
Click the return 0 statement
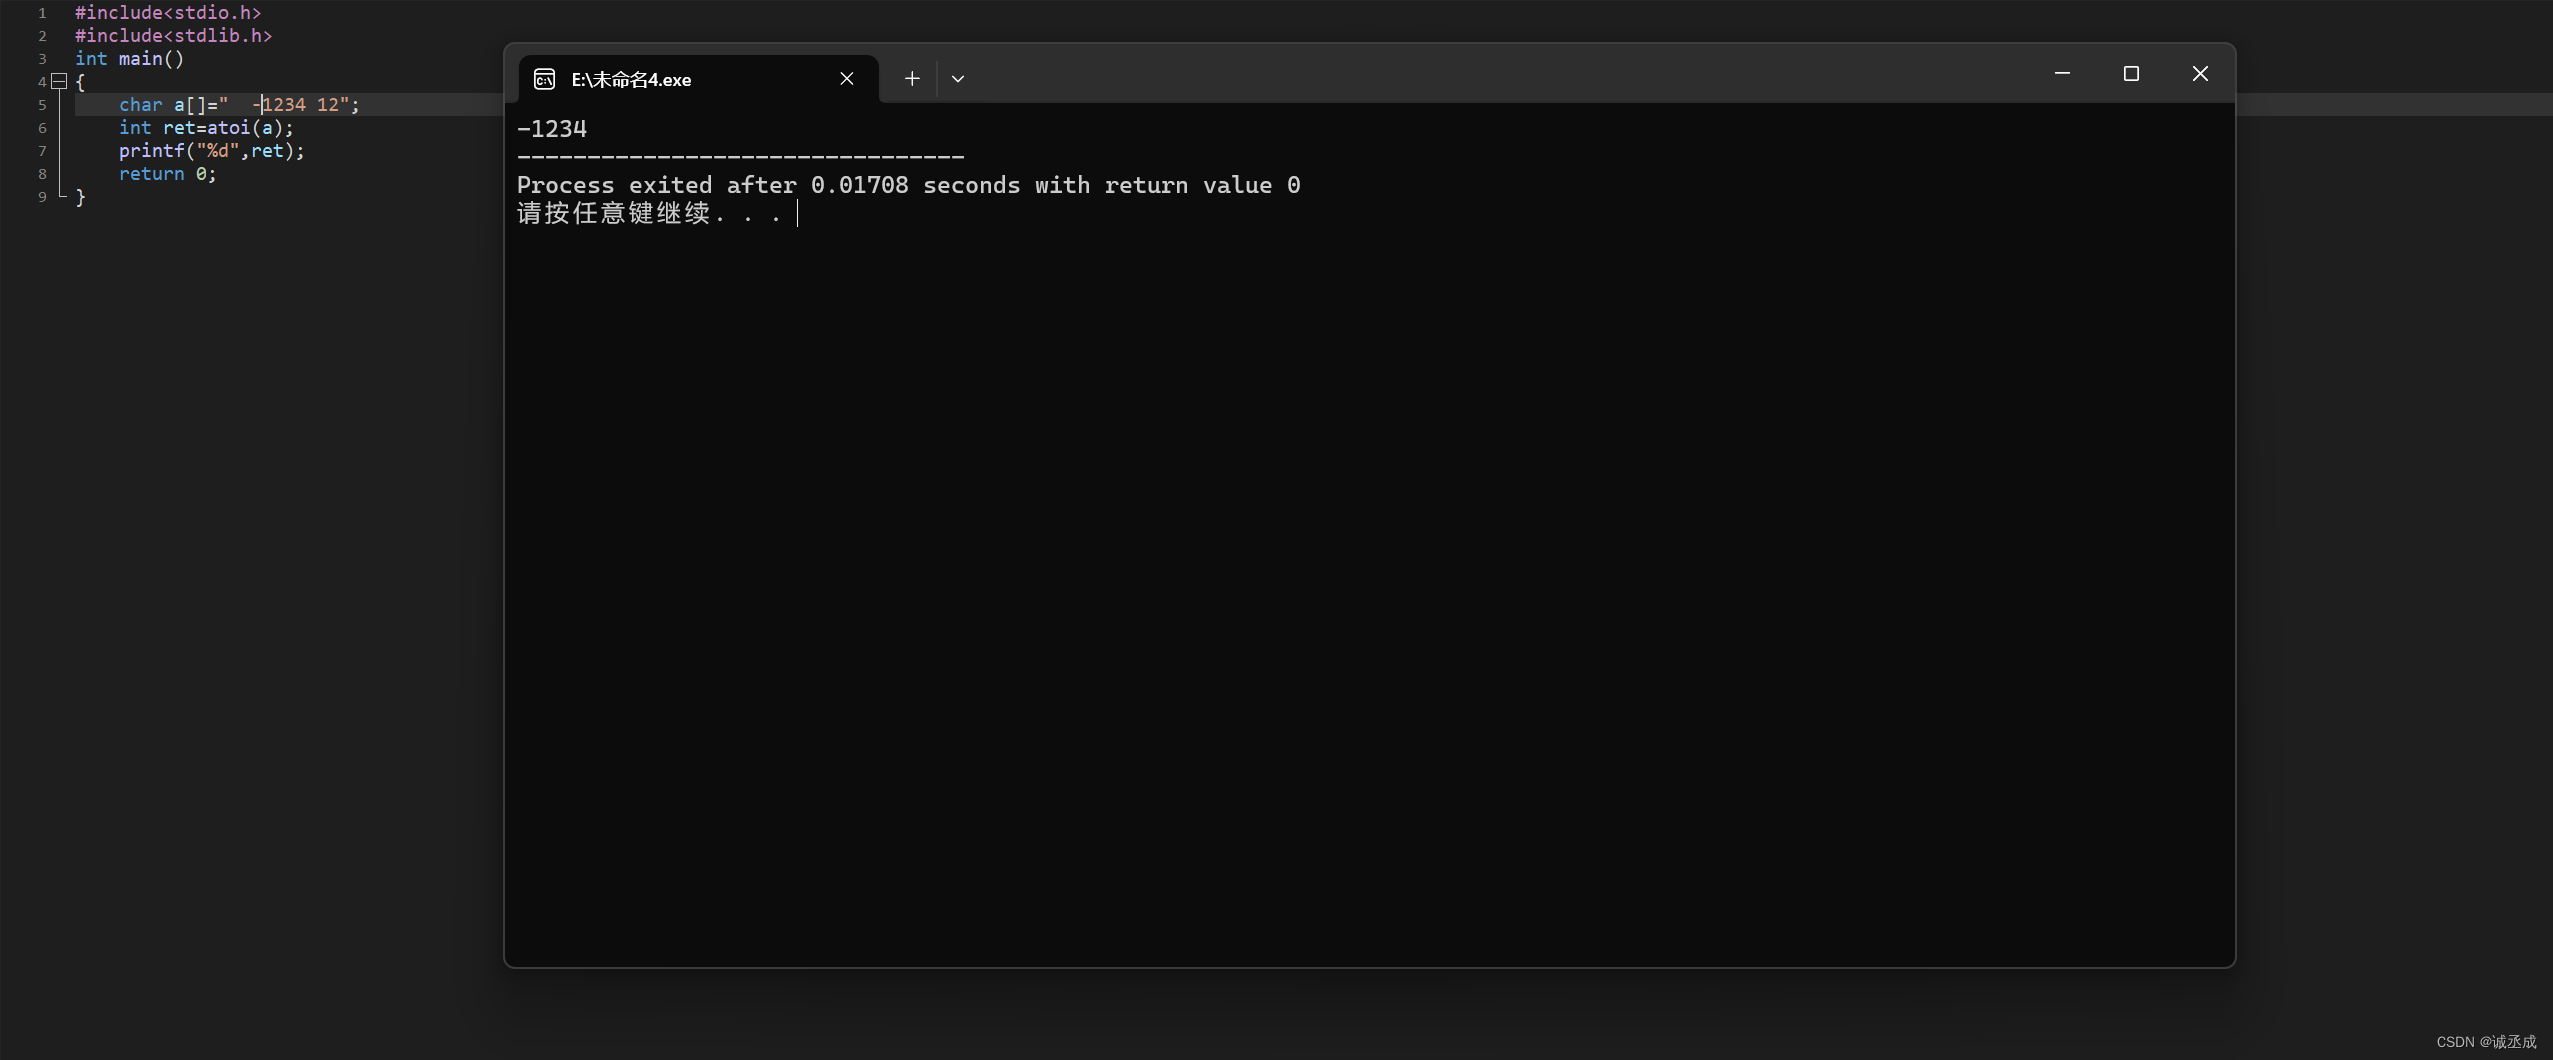165,173
